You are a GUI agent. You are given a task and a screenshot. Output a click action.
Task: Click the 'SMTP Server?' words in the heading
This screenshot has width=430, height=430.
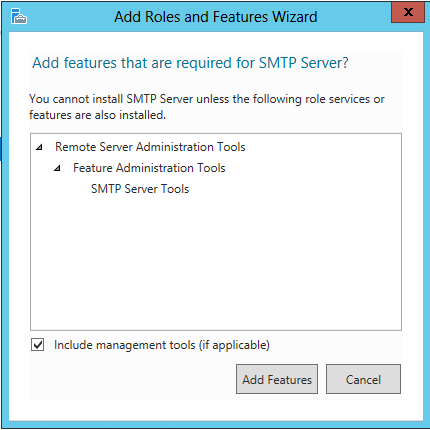point(304,63)
